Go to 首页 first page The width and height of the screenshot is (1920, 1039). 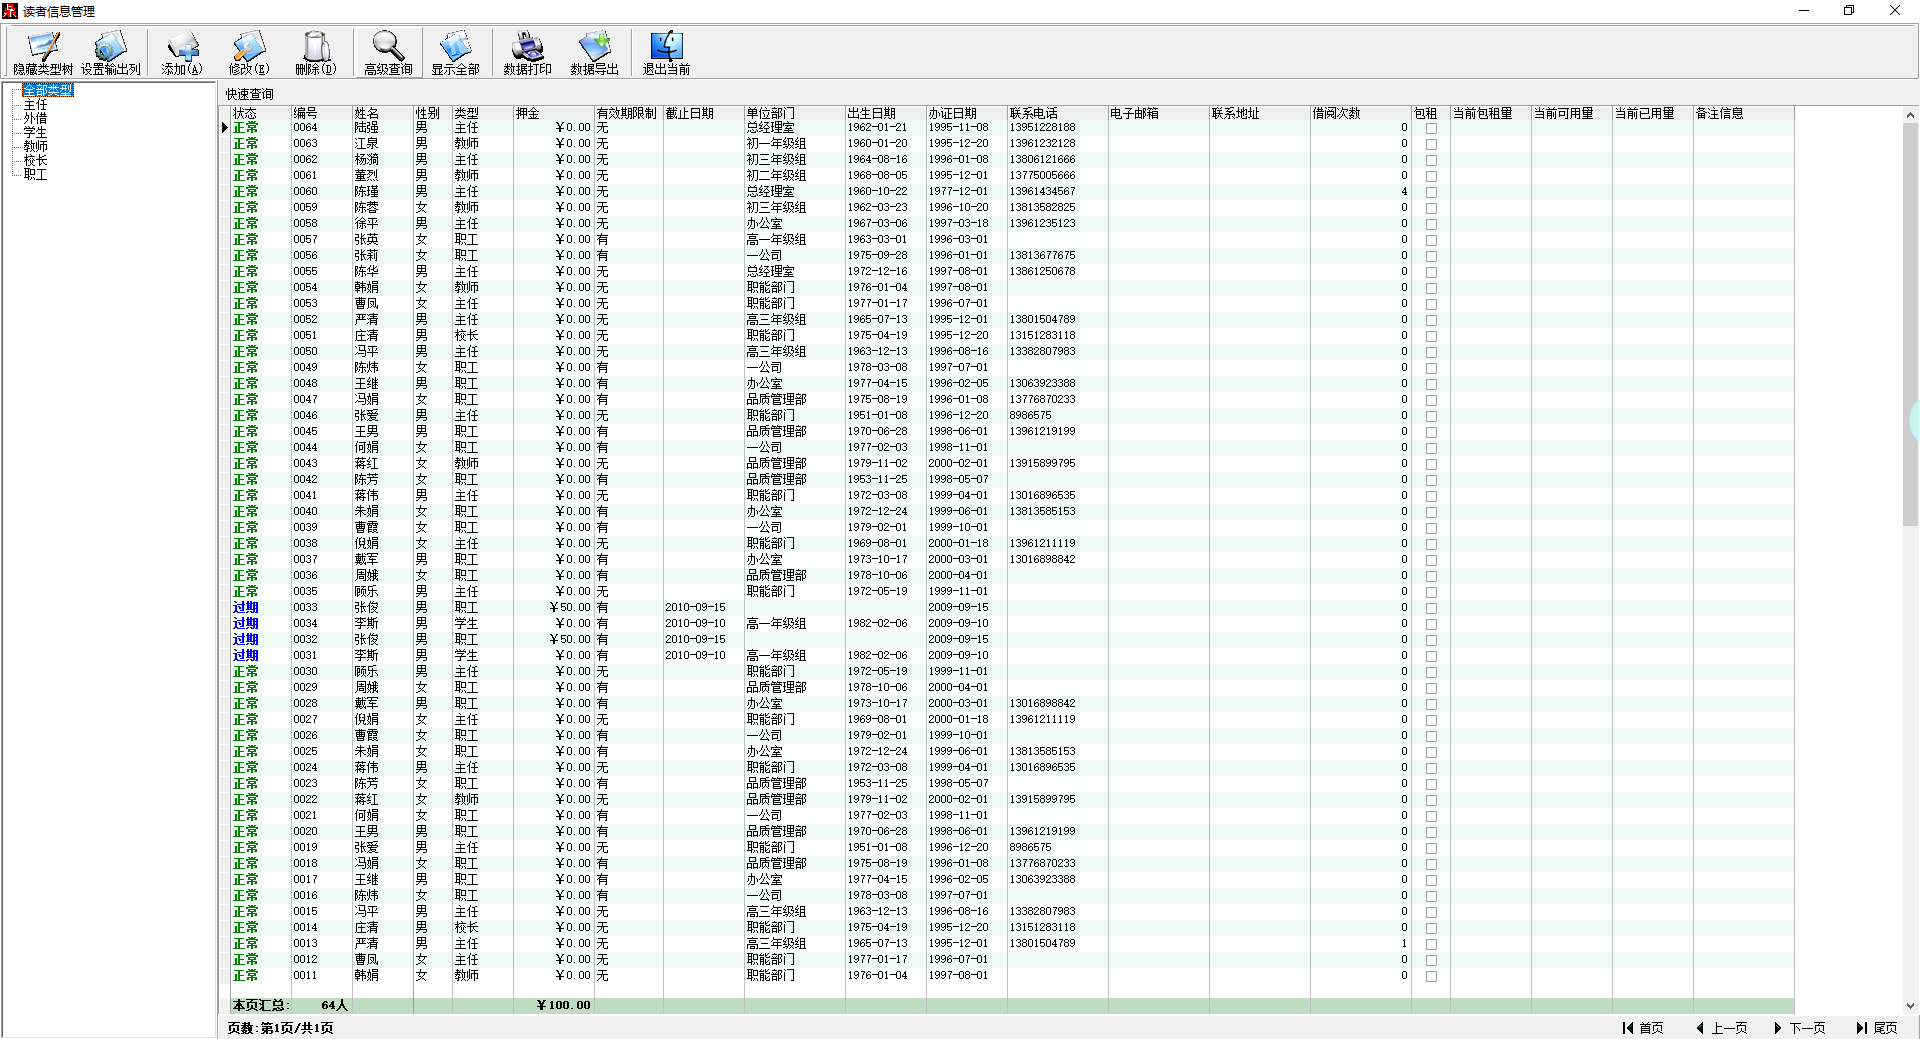(x=1643, y=1028)
